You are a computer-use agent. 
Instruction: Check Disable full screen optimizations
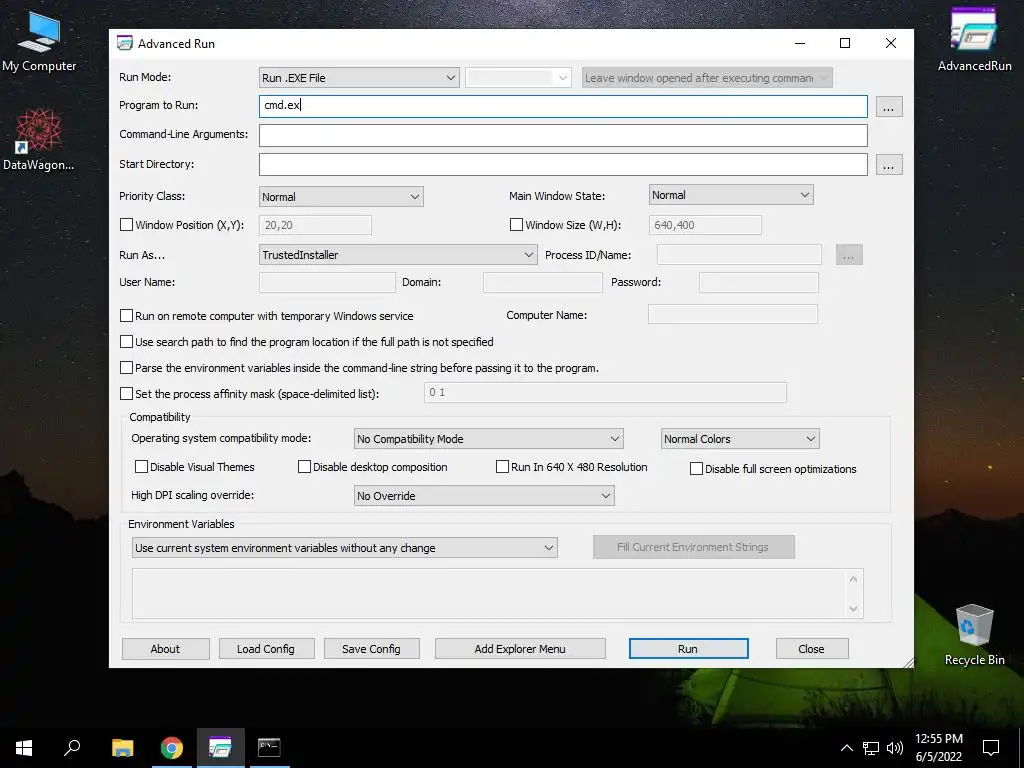click(x=696, y=468)
